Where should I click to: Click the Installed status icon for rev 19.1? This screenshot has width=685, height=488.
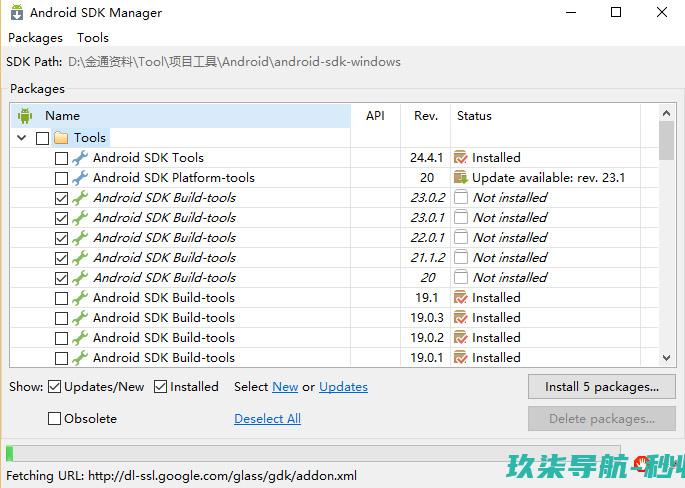pyautogui.click(x=461, y=298)
